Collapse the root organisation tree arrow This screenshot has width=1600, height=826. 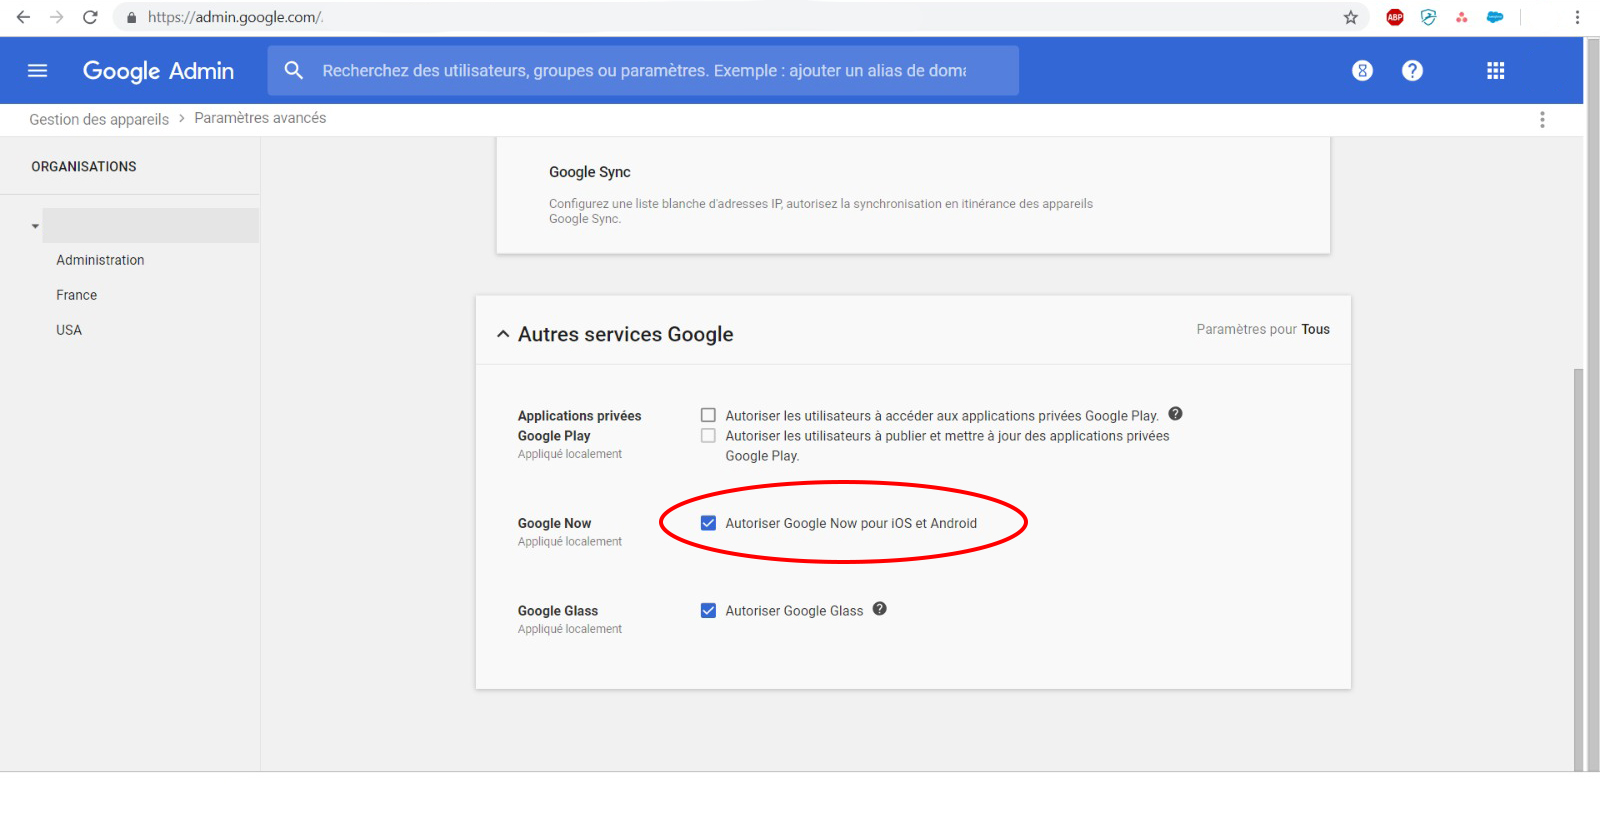coord(35,226)
